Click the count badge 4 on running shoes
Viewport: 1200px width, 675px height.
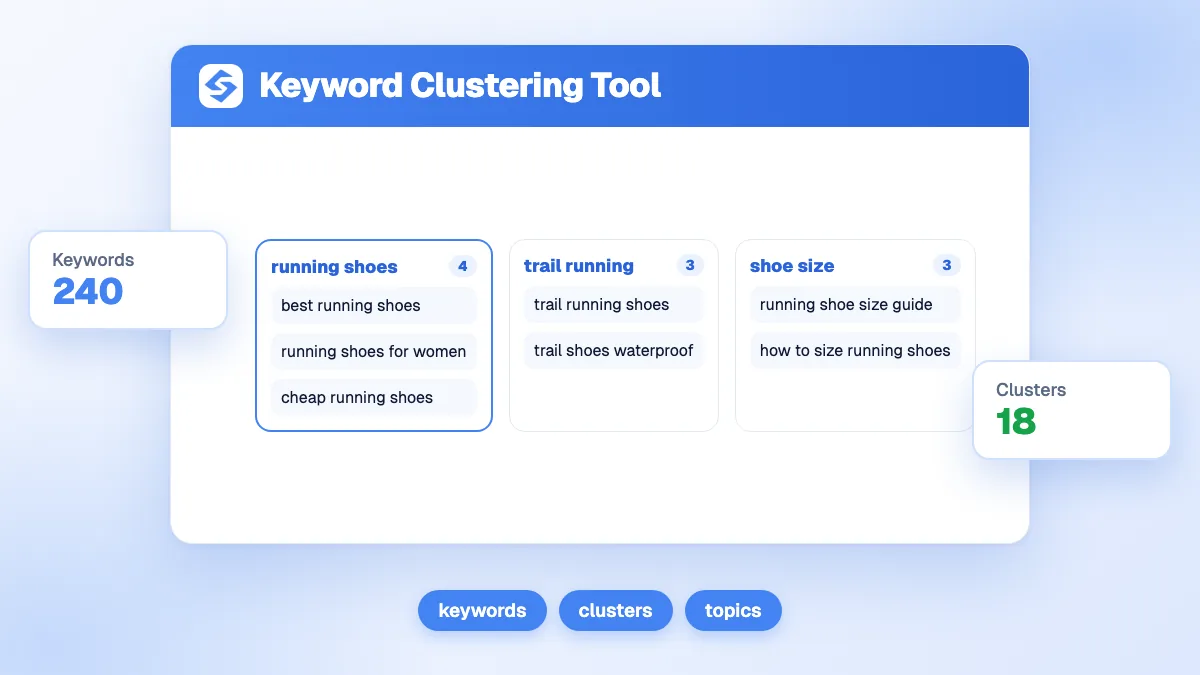pos(462,266)
